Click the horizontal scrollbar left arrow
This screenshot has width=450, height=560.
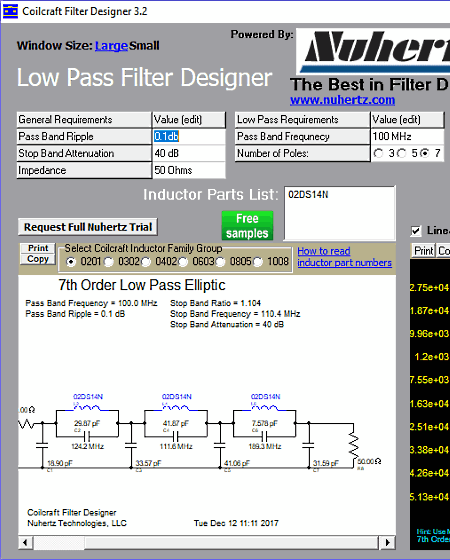pyautogui.click(x=25, y=542)
